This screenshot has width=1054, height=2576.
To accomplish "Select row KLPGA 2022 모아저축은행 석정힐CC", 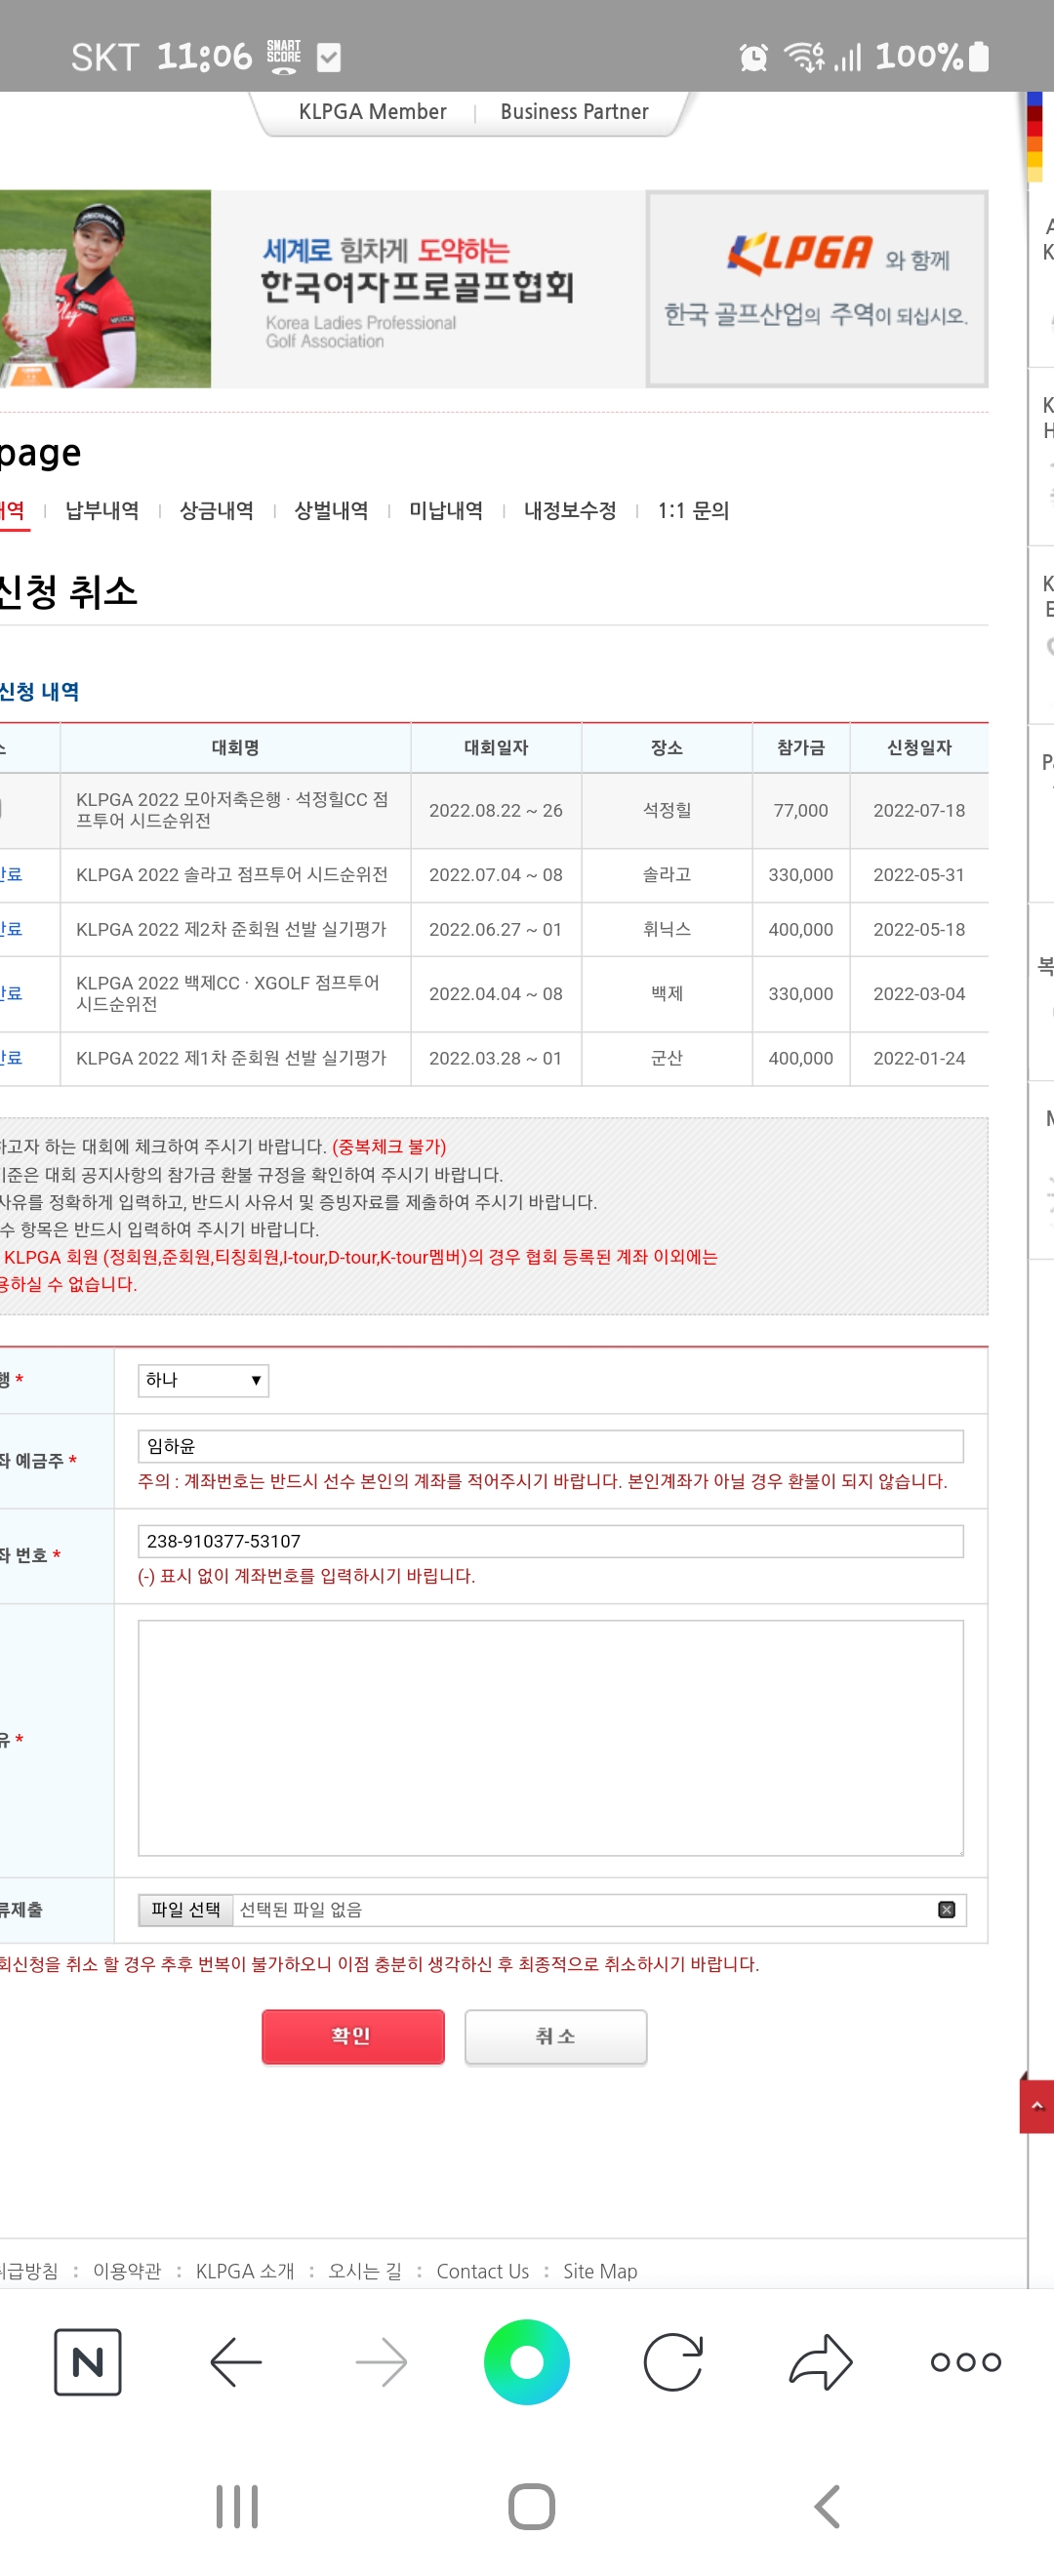I will click(x=494, y=810).
